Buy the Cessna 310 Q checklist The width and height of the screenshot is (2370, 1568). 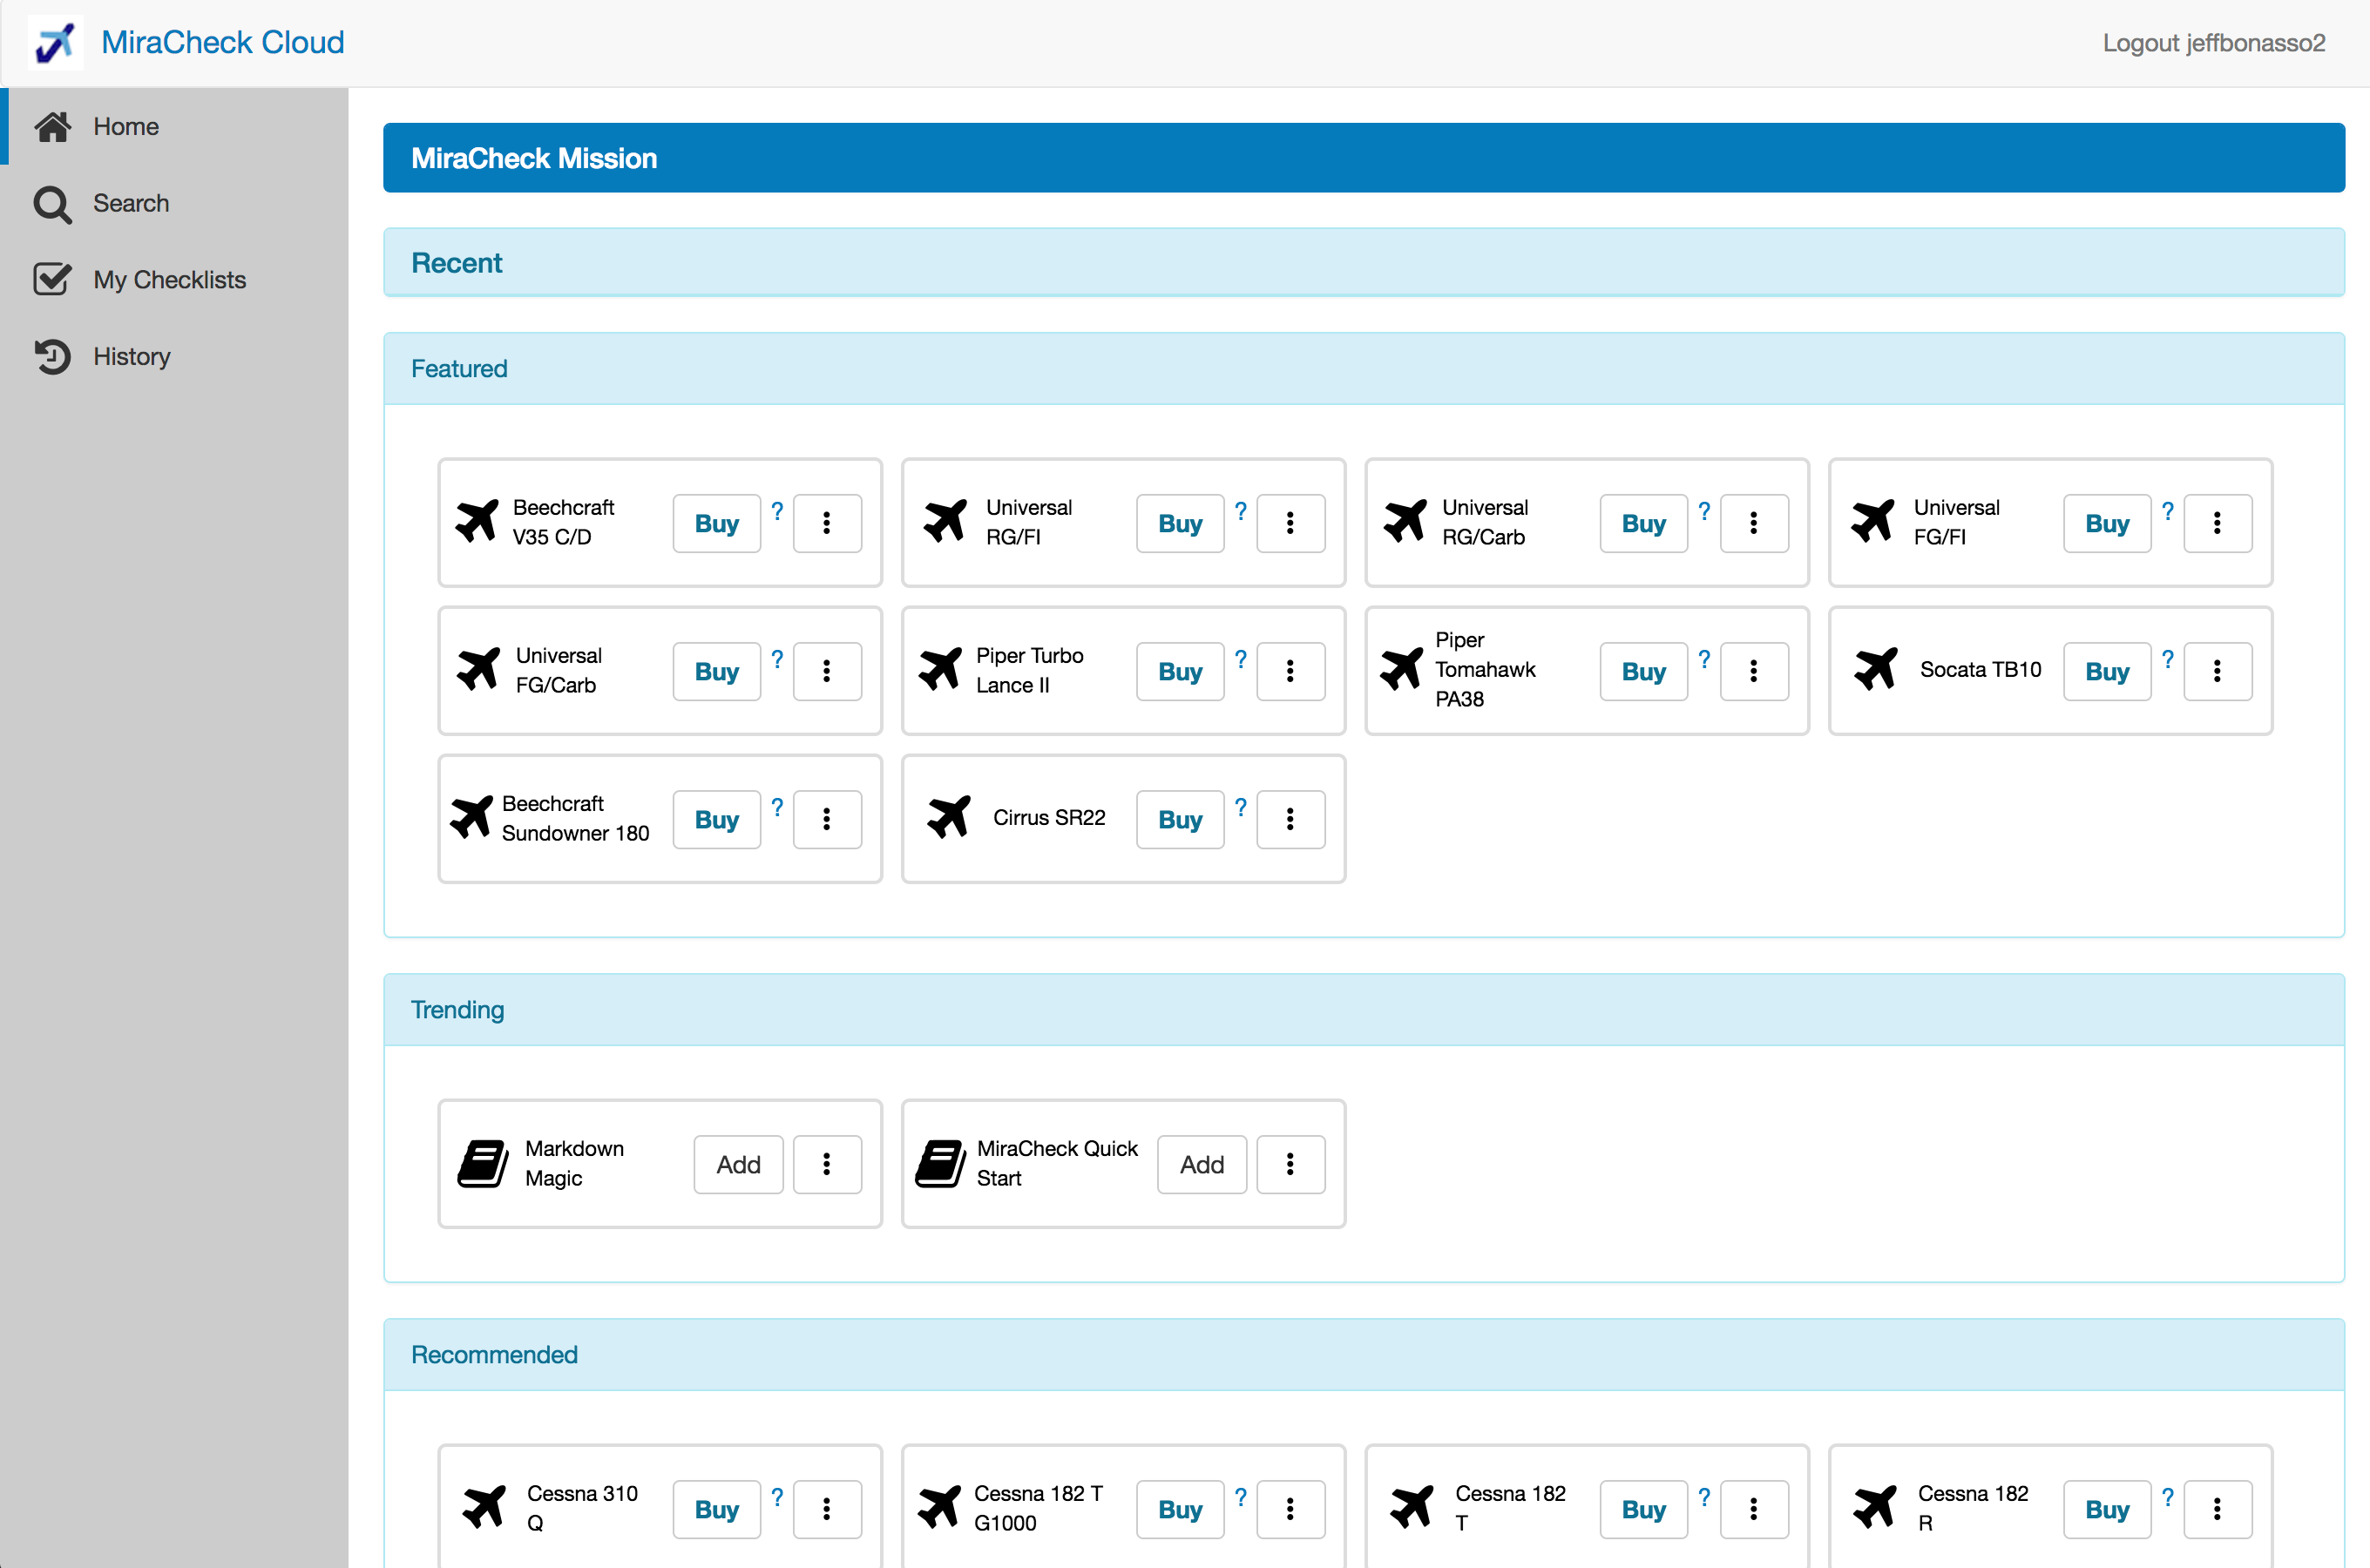click(717, 1509)
